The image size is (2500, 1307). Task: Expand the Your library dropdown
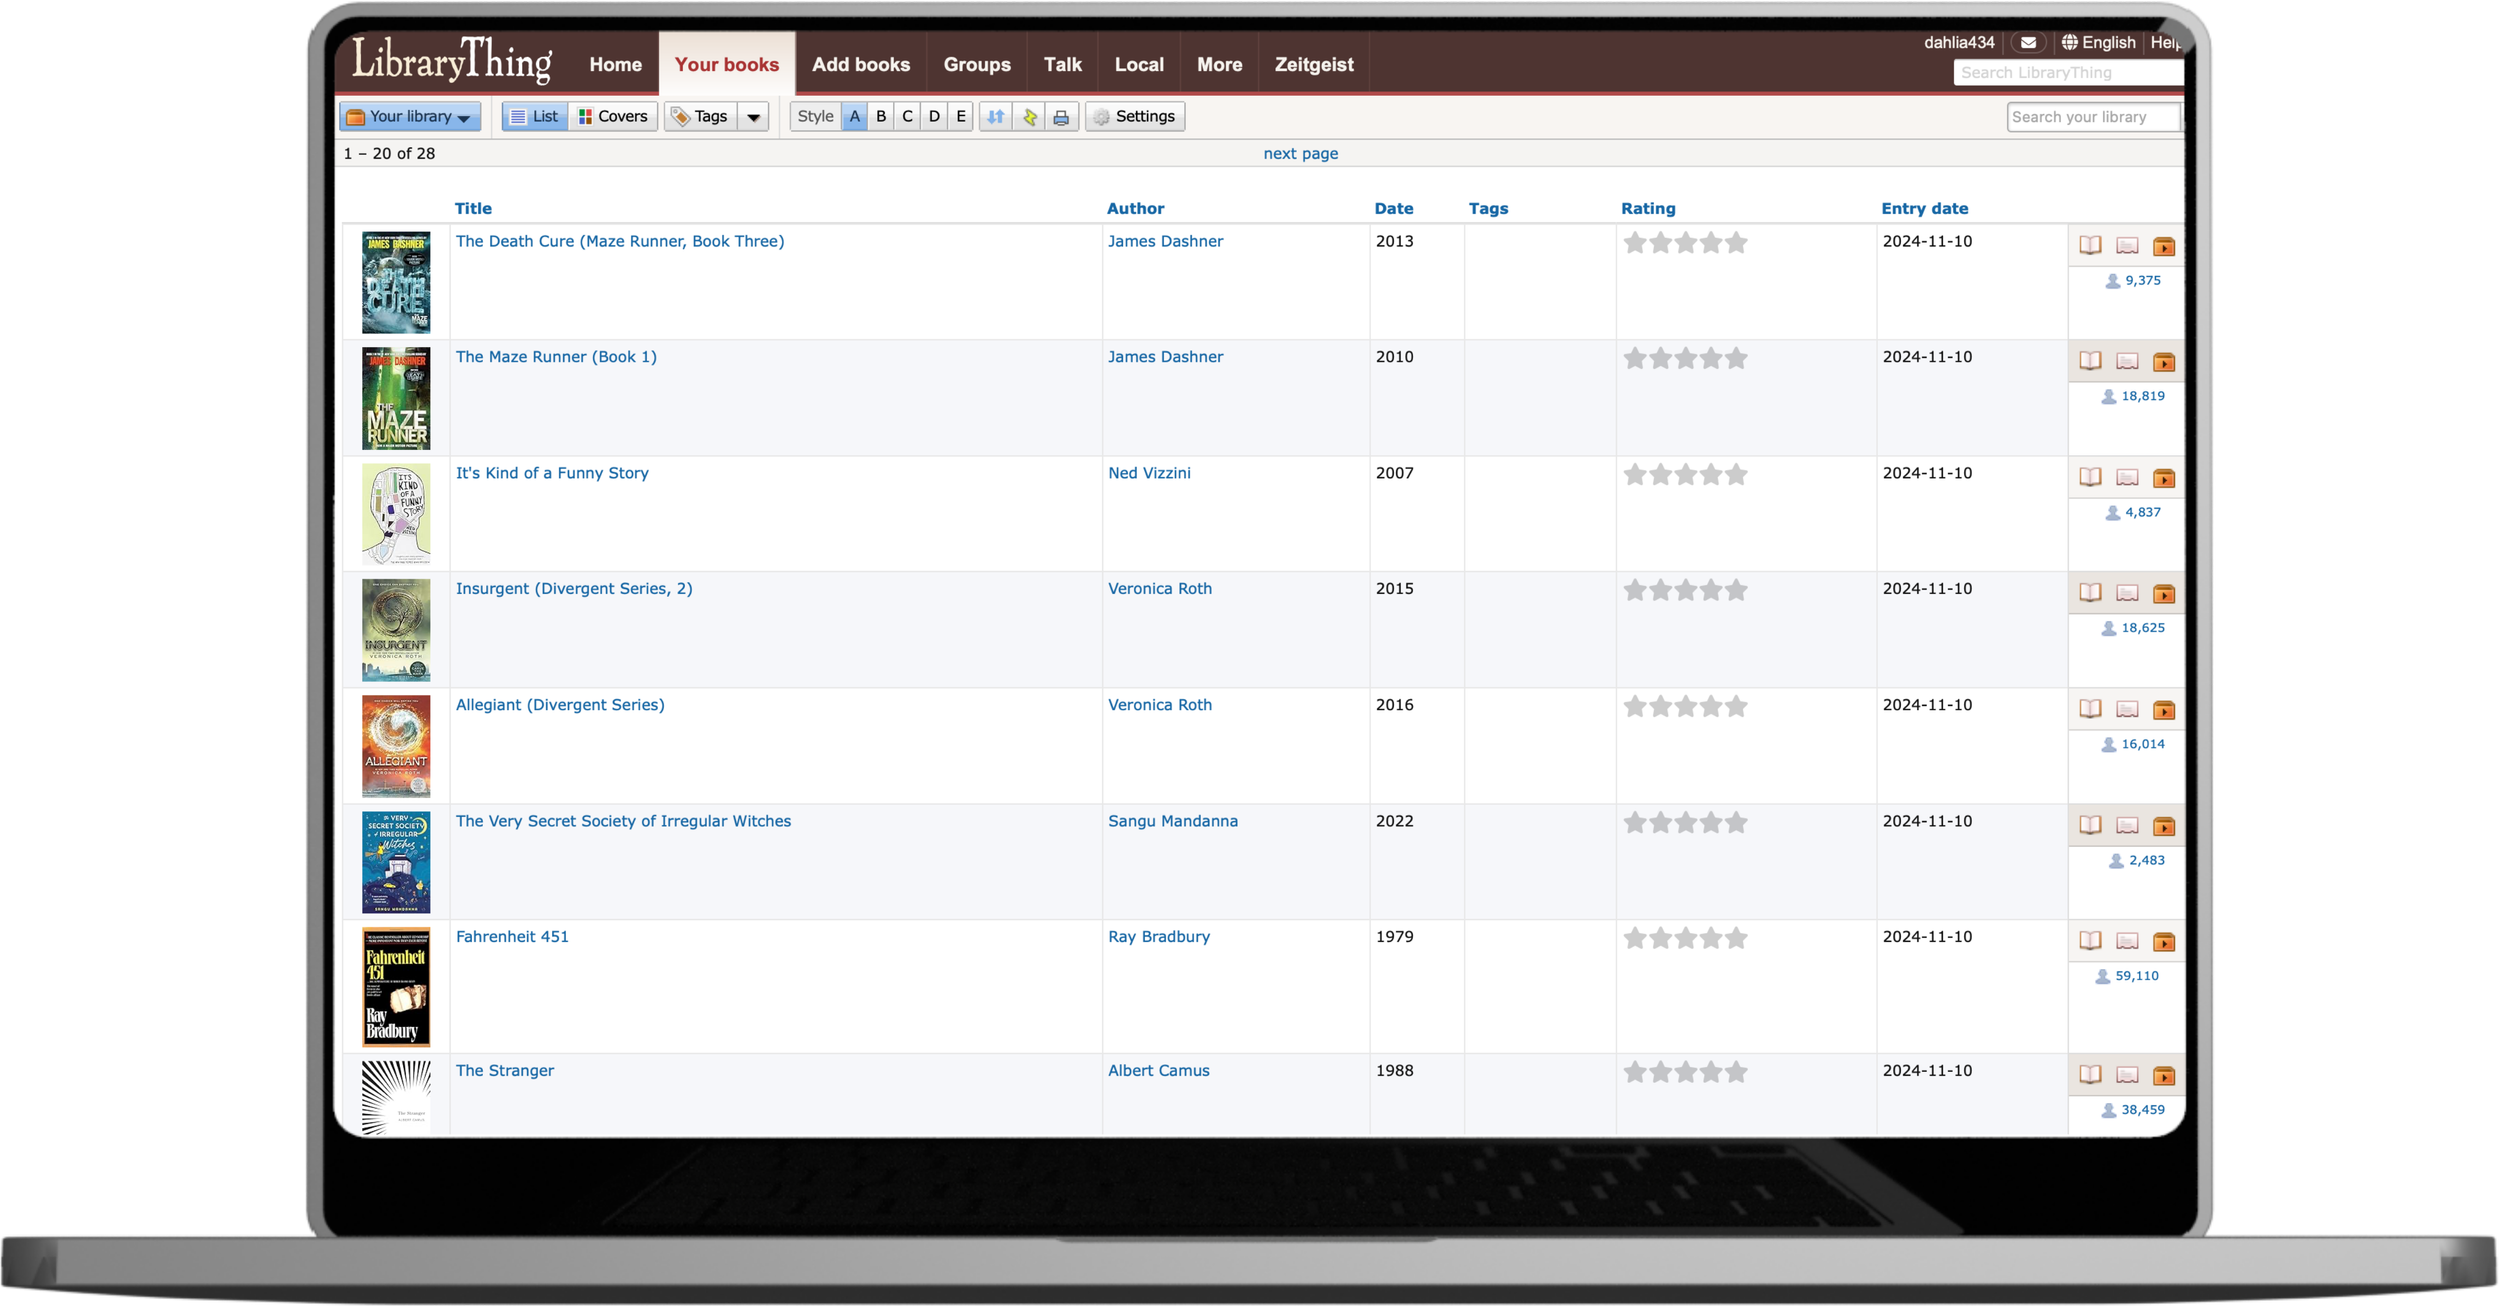[x=410, y=117]
